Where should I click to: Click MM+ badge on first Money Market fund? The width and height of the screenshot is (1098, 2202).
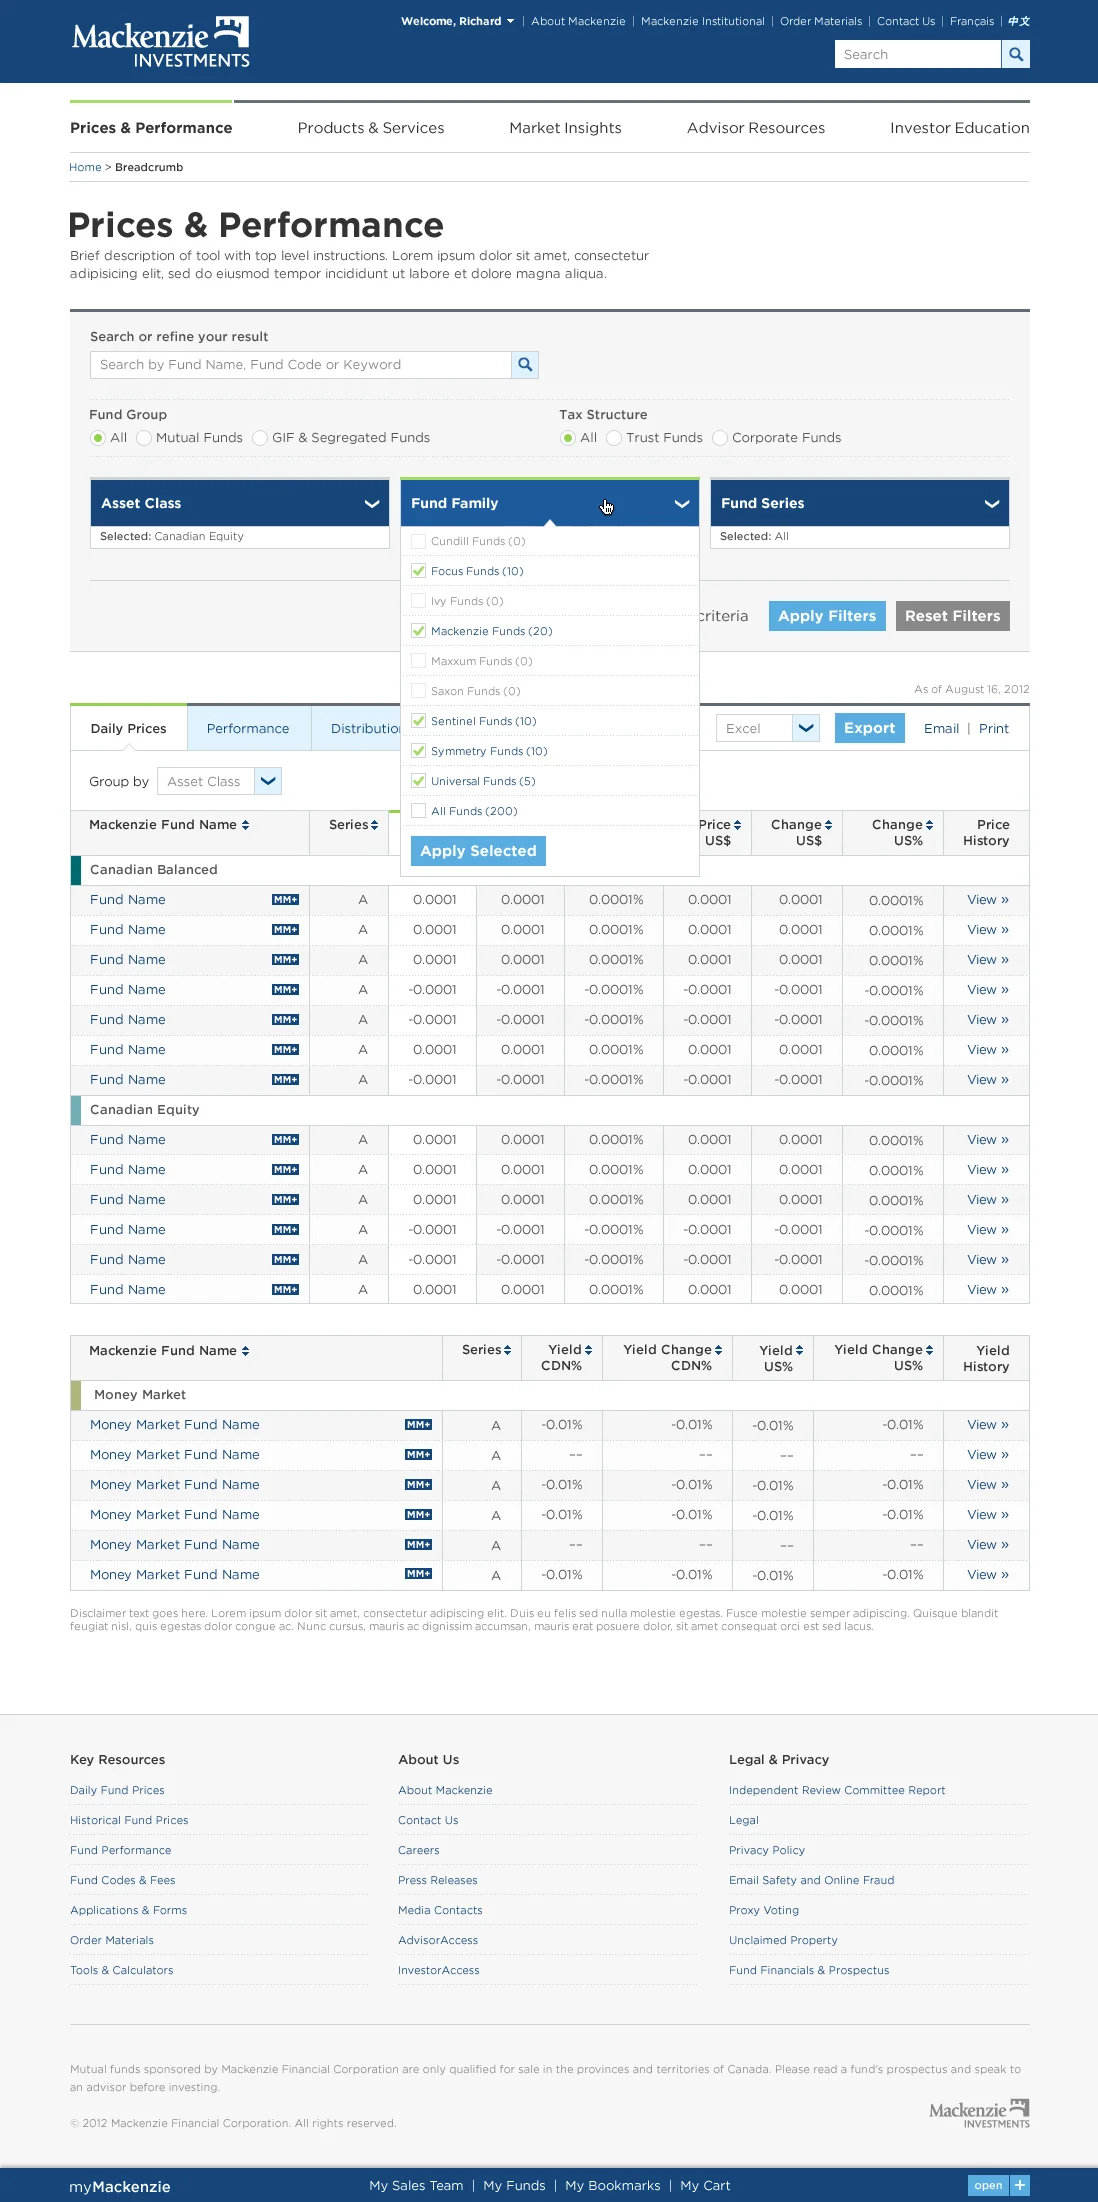pos(418,1425)
